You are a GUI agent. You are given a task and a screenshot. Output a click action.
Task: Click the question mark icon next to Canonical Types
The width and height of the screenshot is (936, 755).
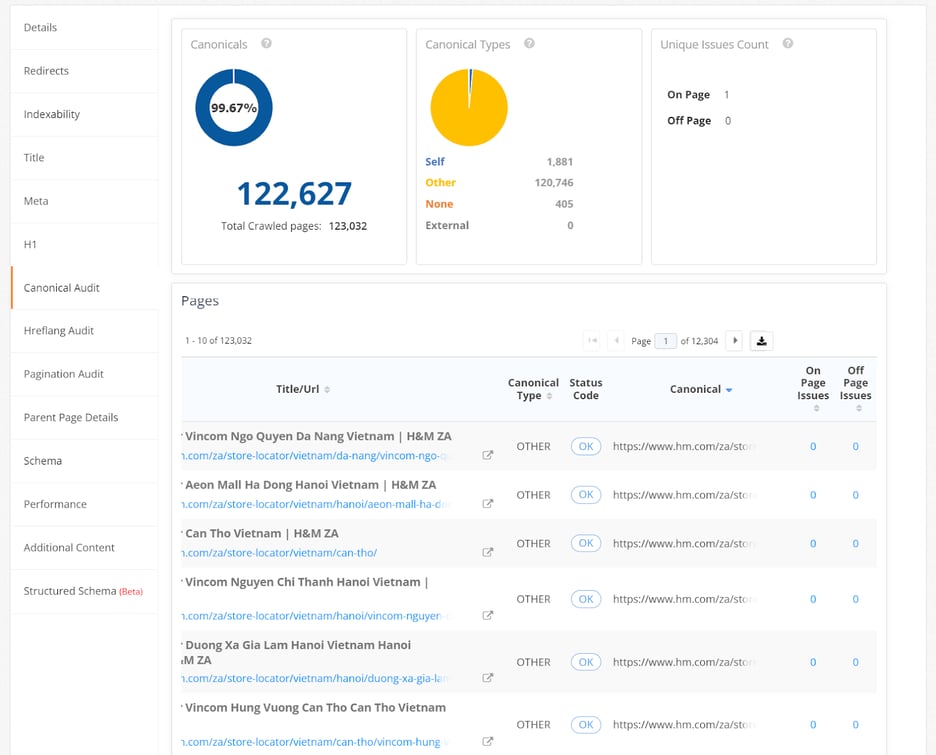click(x=529, y=44)
